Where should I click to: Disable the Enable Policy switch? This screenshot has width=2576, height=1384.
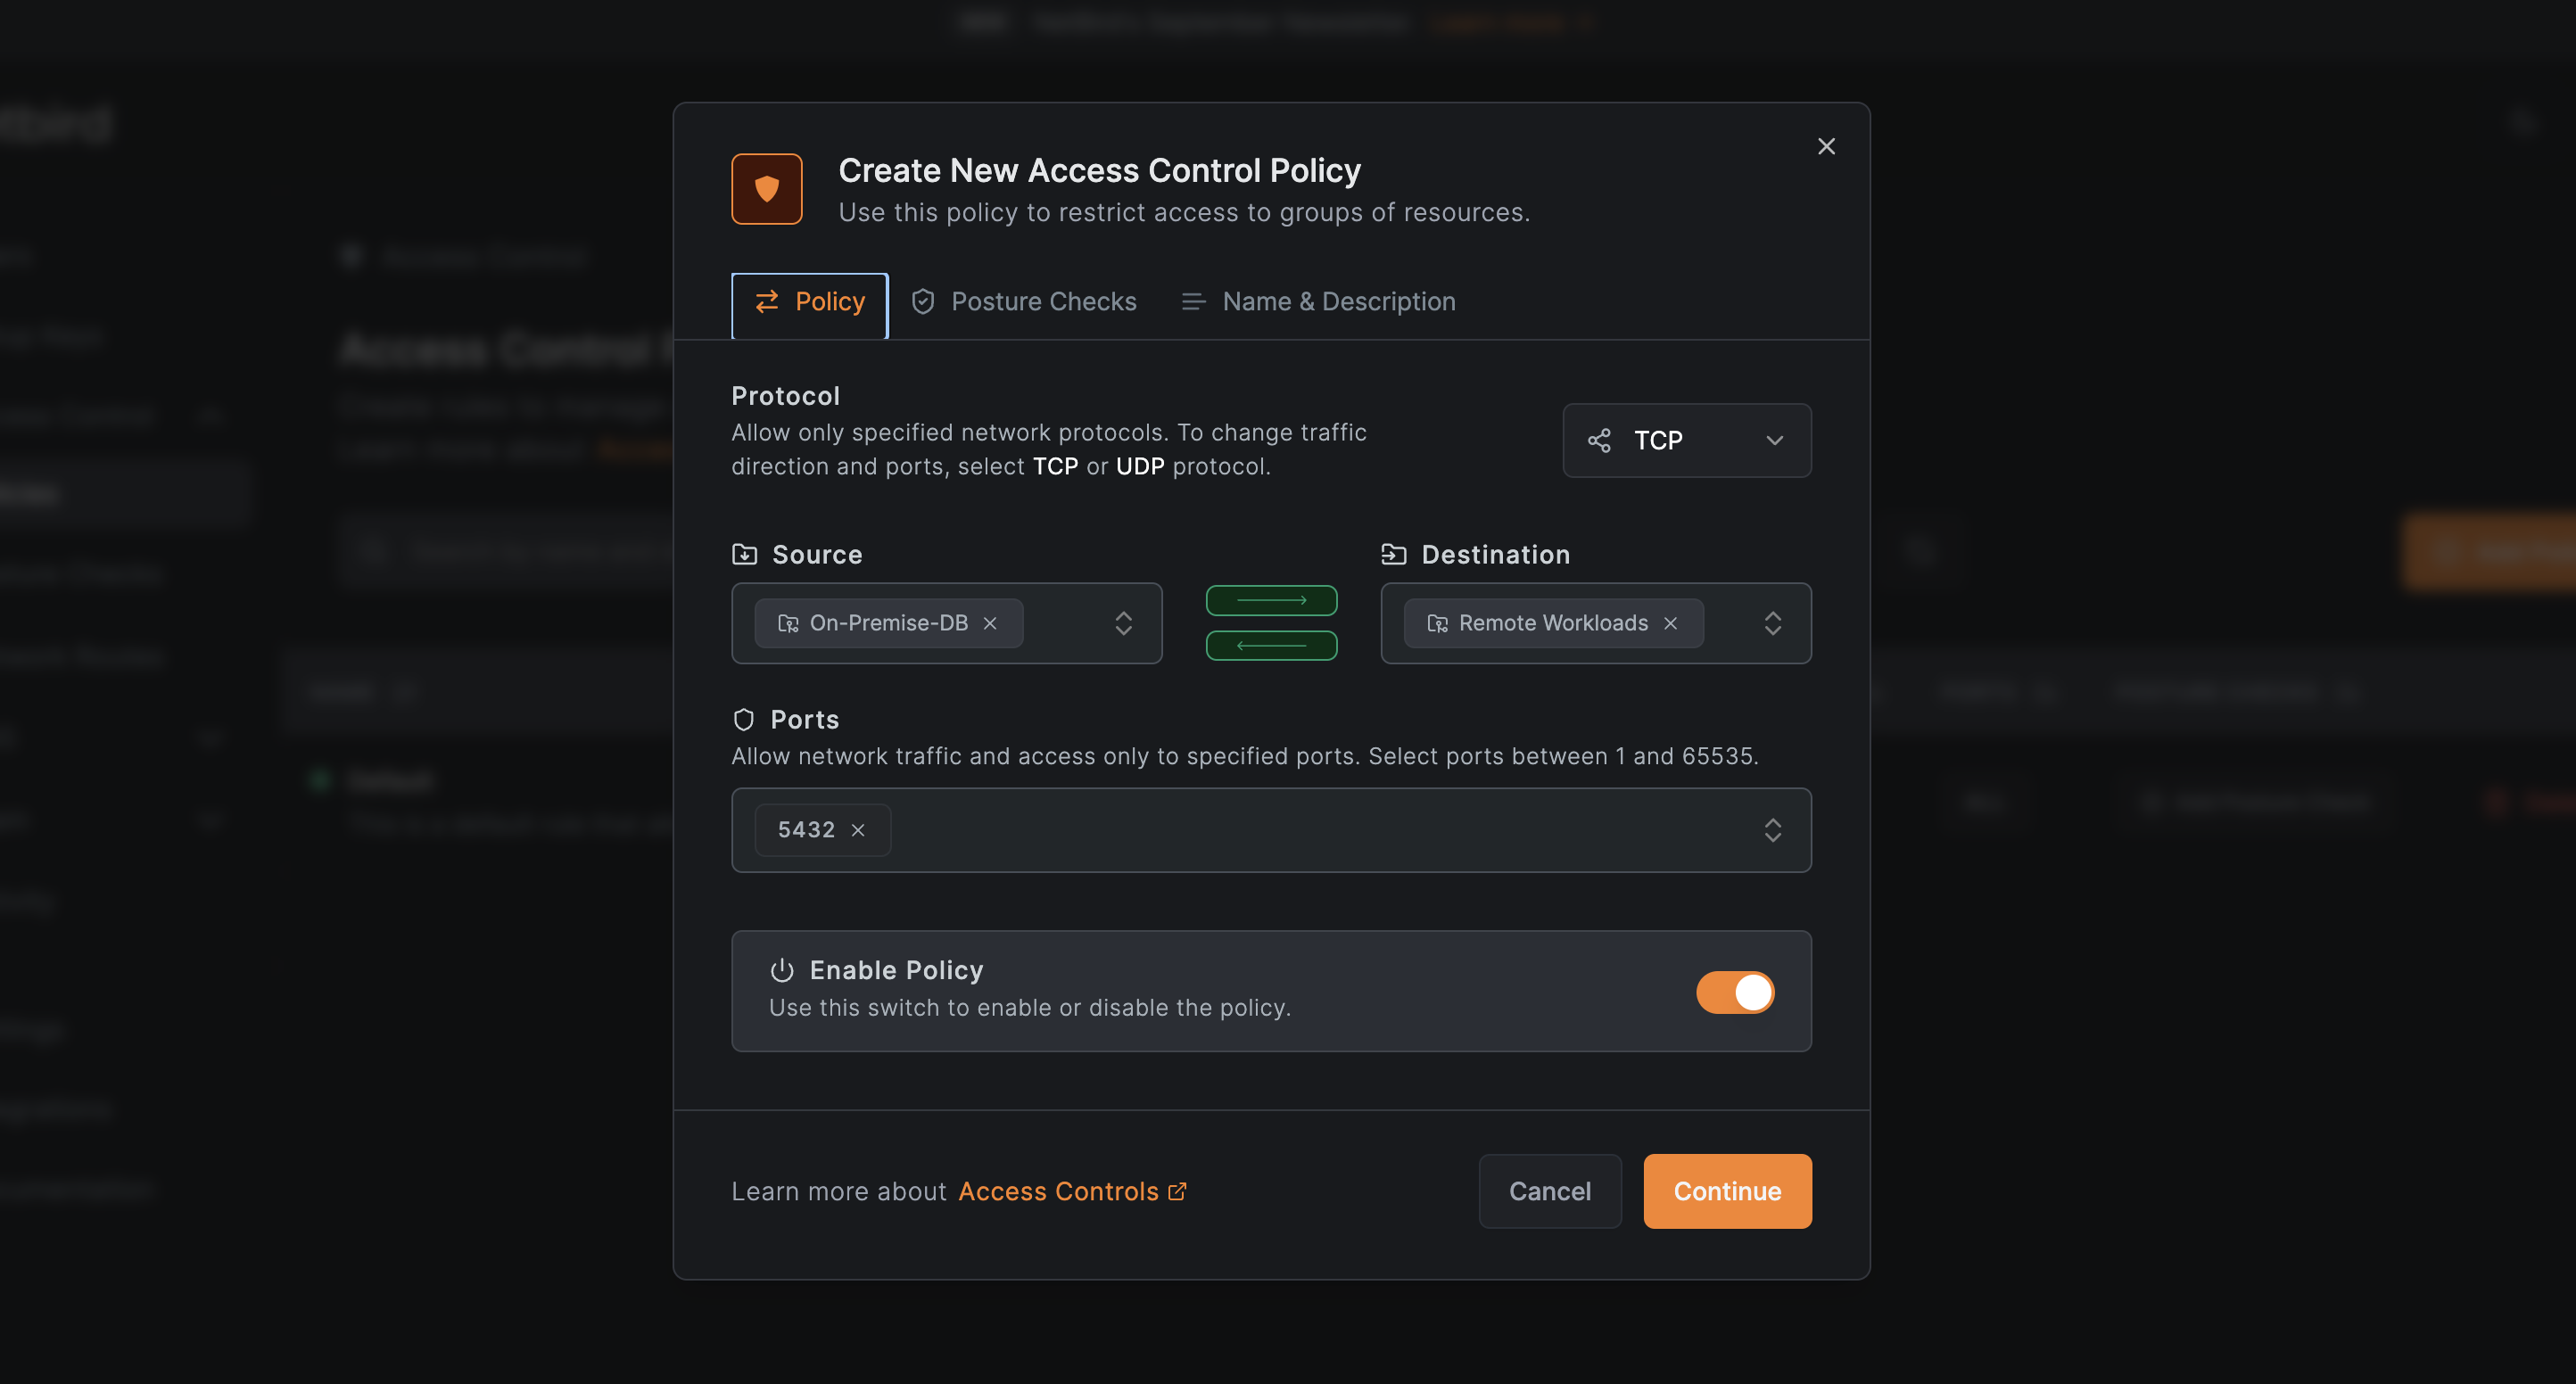[x=1735, y=992]
